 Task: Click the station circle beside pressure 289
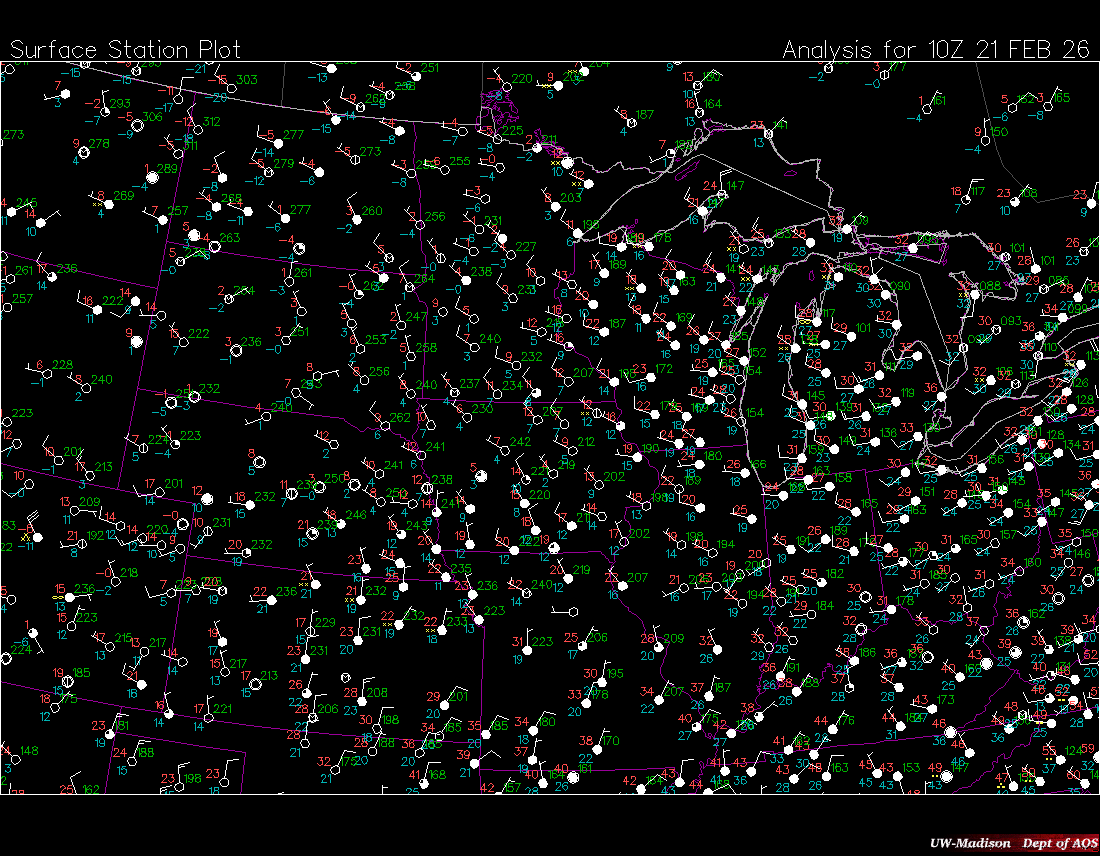click(153, 177)
